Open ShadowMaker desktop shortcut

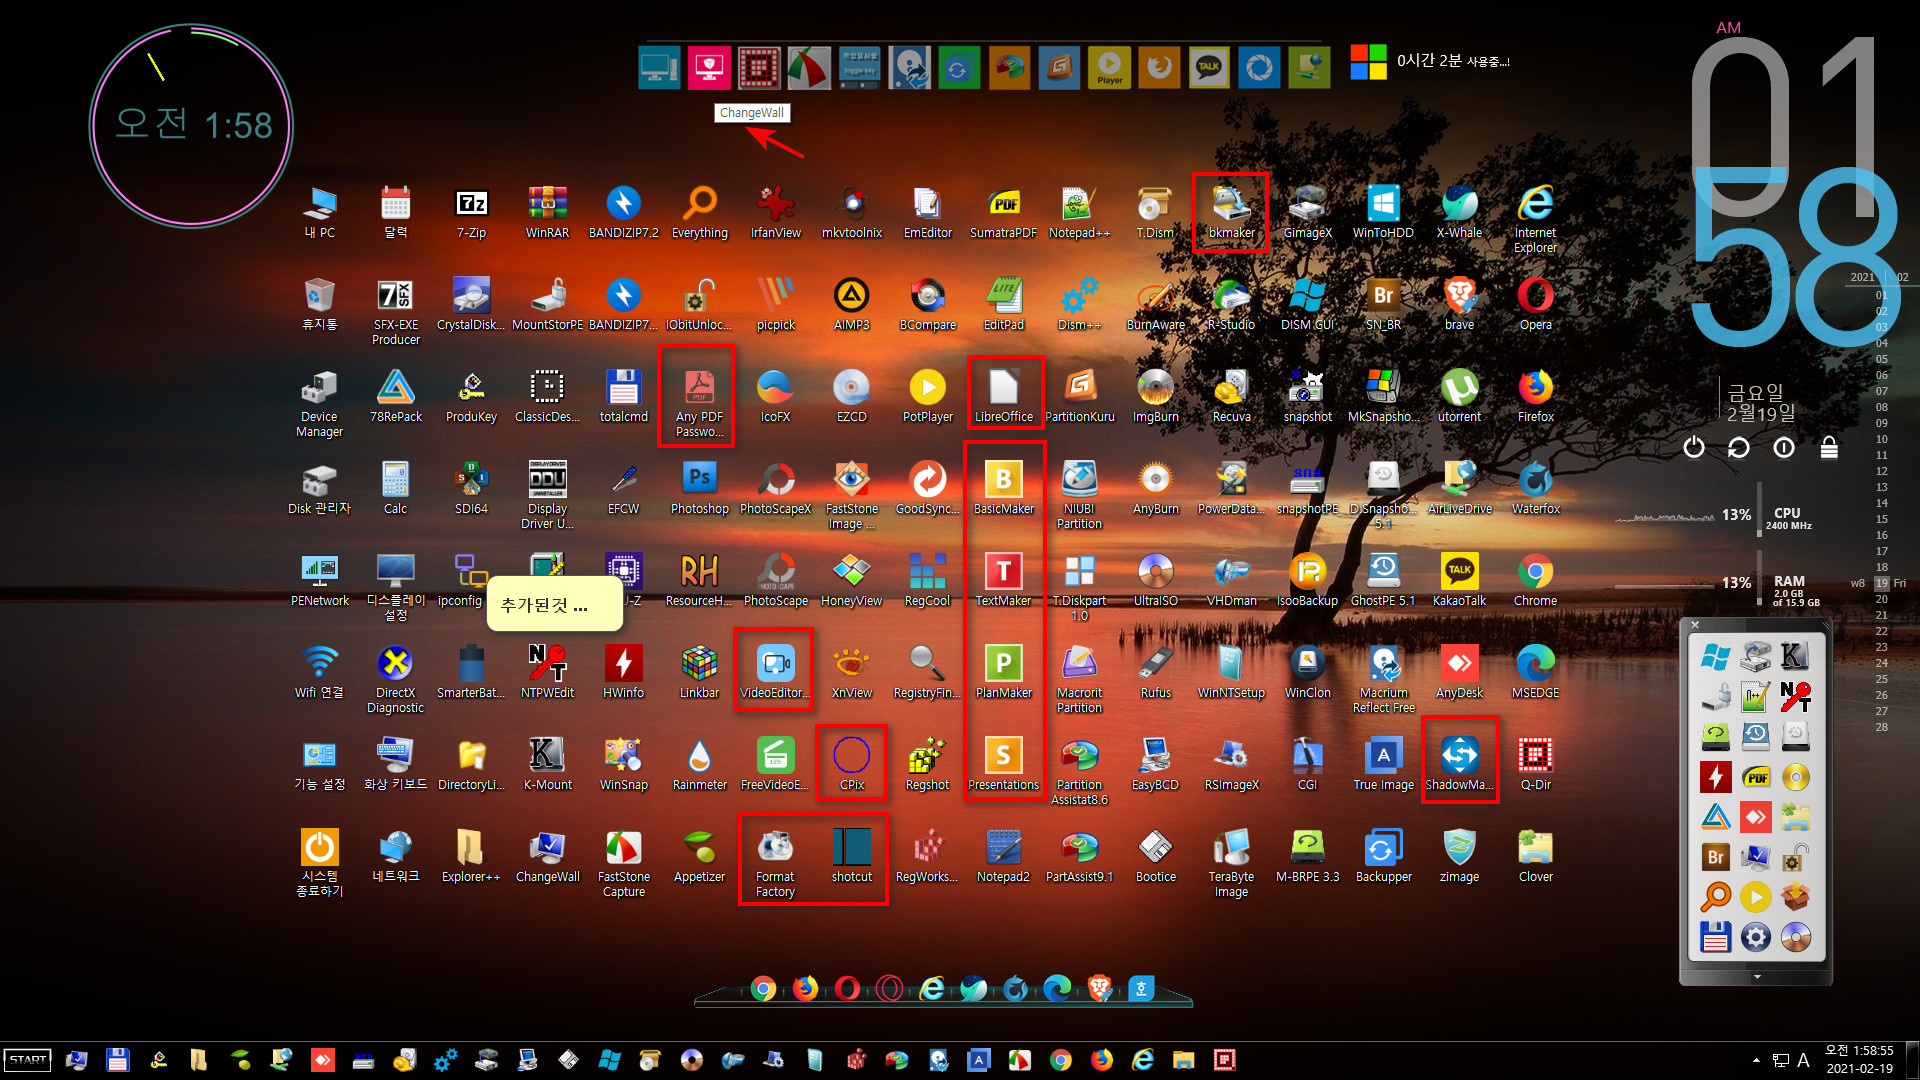[x=1459, y=764]
